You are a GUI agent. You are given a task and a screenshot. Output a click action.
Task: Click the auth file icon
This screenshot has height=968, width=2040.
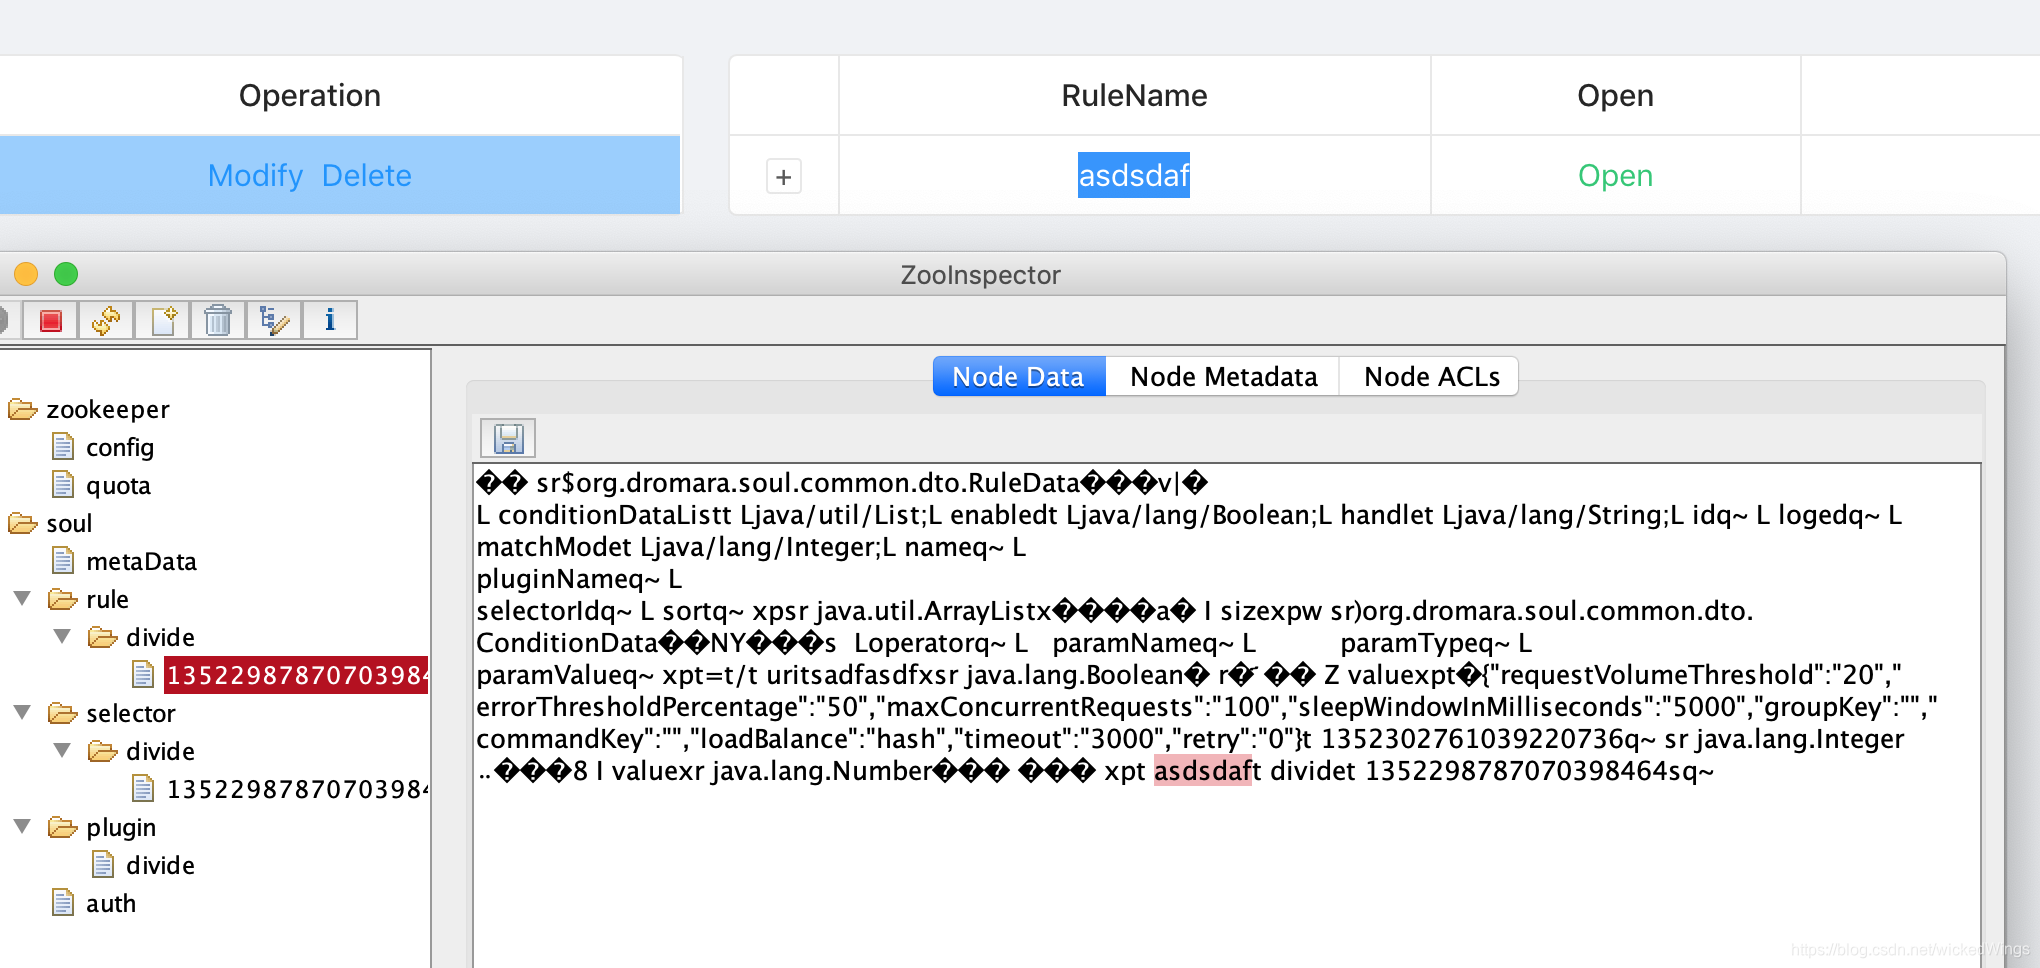63,902
